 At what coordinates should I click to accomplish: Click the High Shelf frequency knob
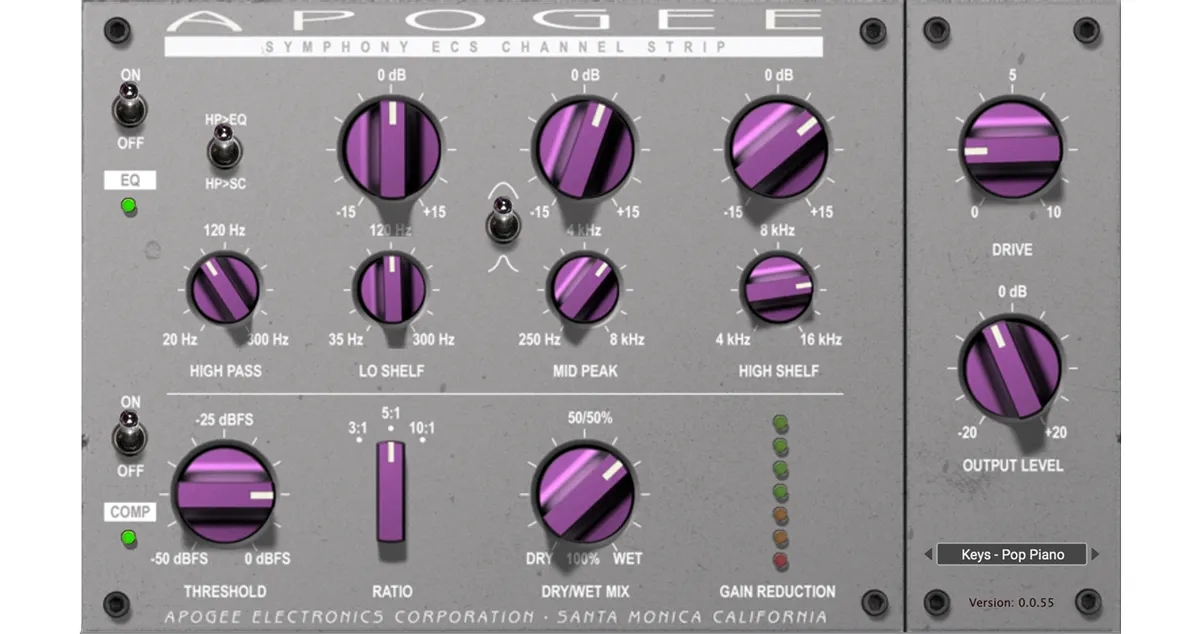click(777, 288)
